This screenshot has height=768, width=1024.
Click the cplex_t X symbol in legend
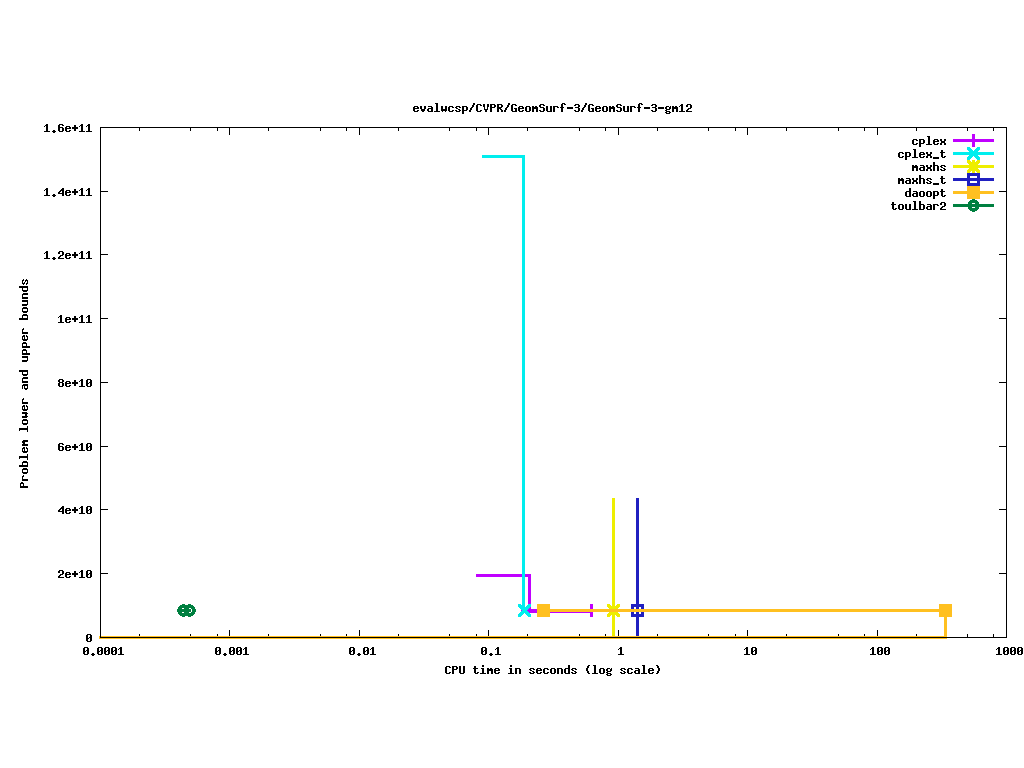click(973, 154)
